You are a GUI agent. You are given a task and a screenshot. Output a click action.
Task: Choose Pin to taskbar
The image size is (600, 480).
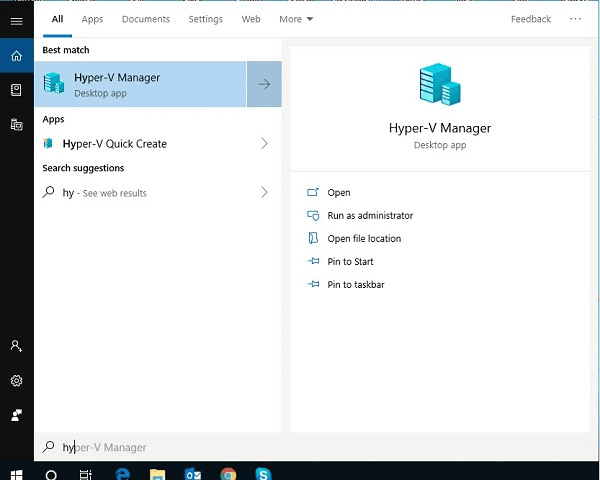[x=356, y=284]
